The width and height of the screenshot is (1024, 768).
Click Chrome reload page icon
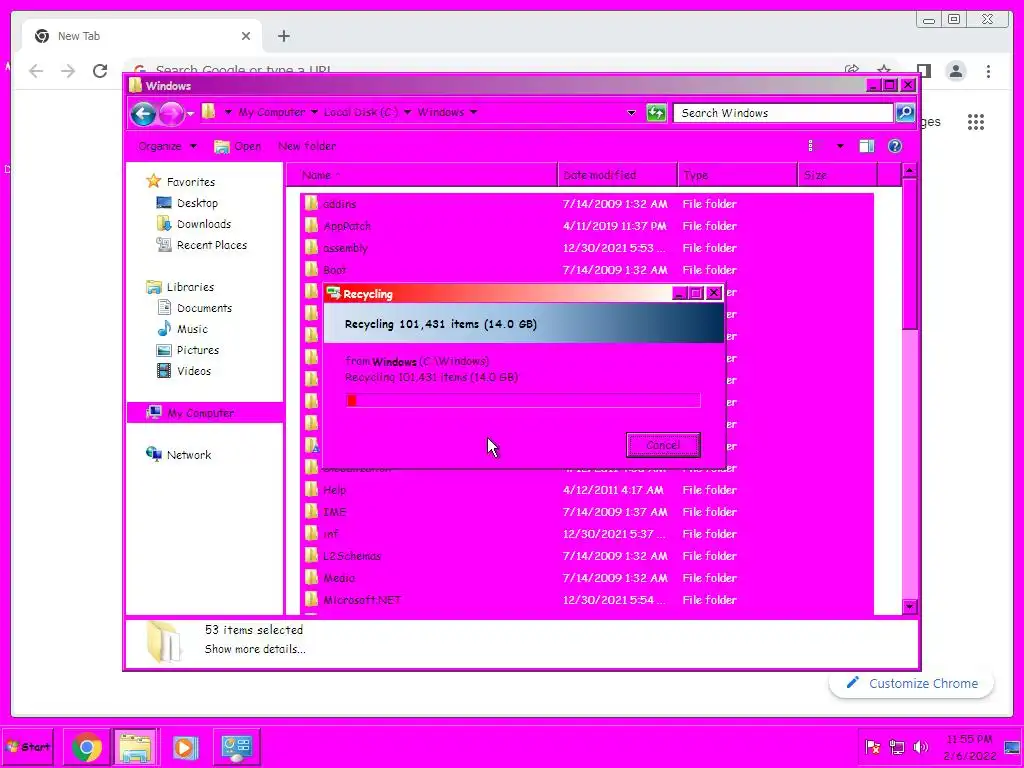pos(100,71)
